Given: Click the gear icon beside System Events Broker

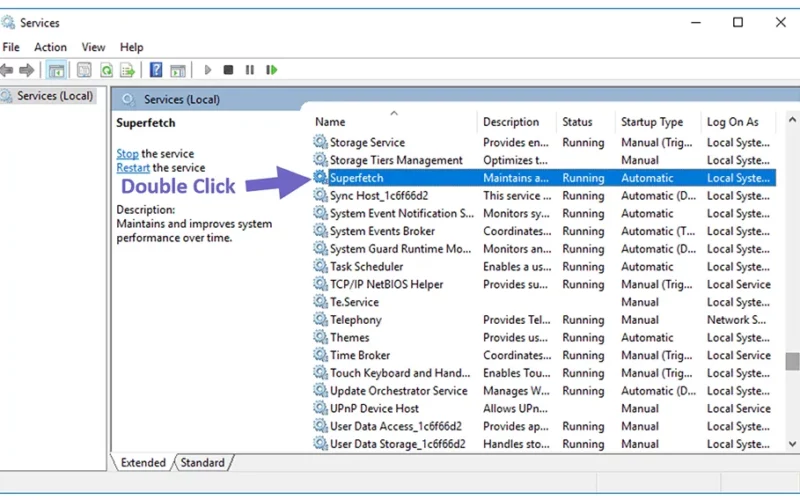Looking at the screenshot, I should [x=320, y=231].
